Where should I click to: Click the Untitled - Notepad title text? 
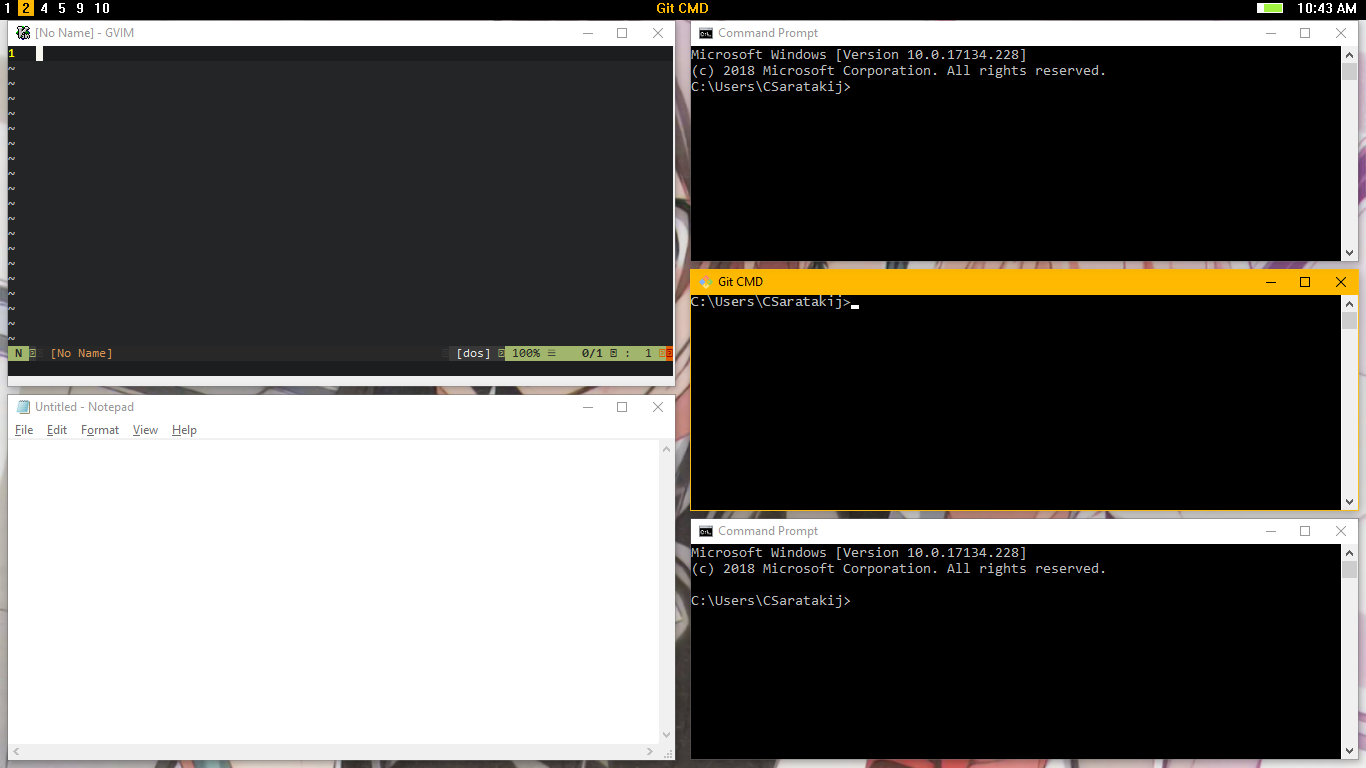[x=84, y=407]
